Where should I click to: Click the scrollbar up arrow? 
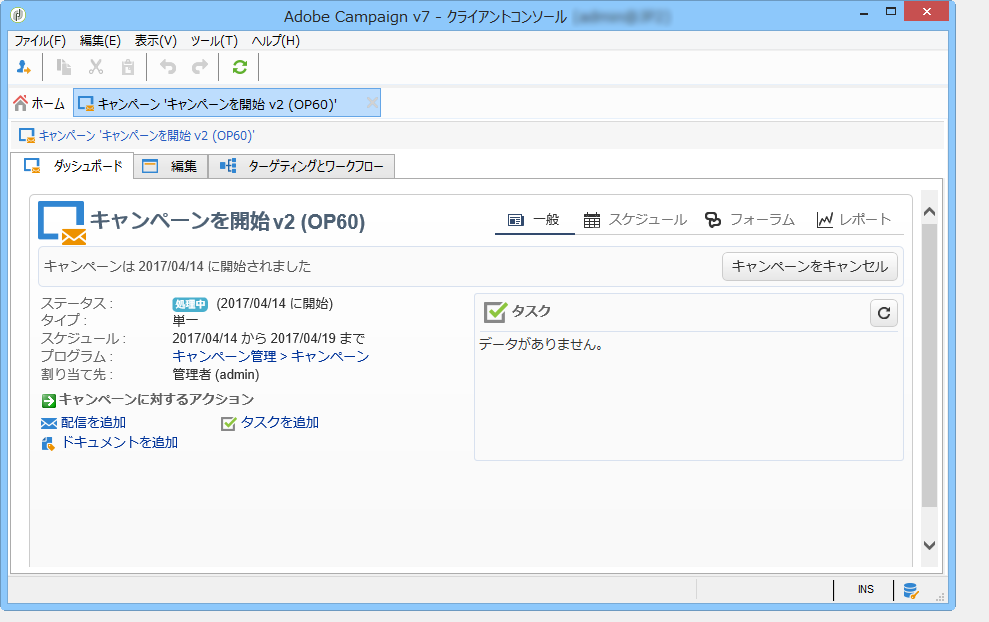[929, 212]
